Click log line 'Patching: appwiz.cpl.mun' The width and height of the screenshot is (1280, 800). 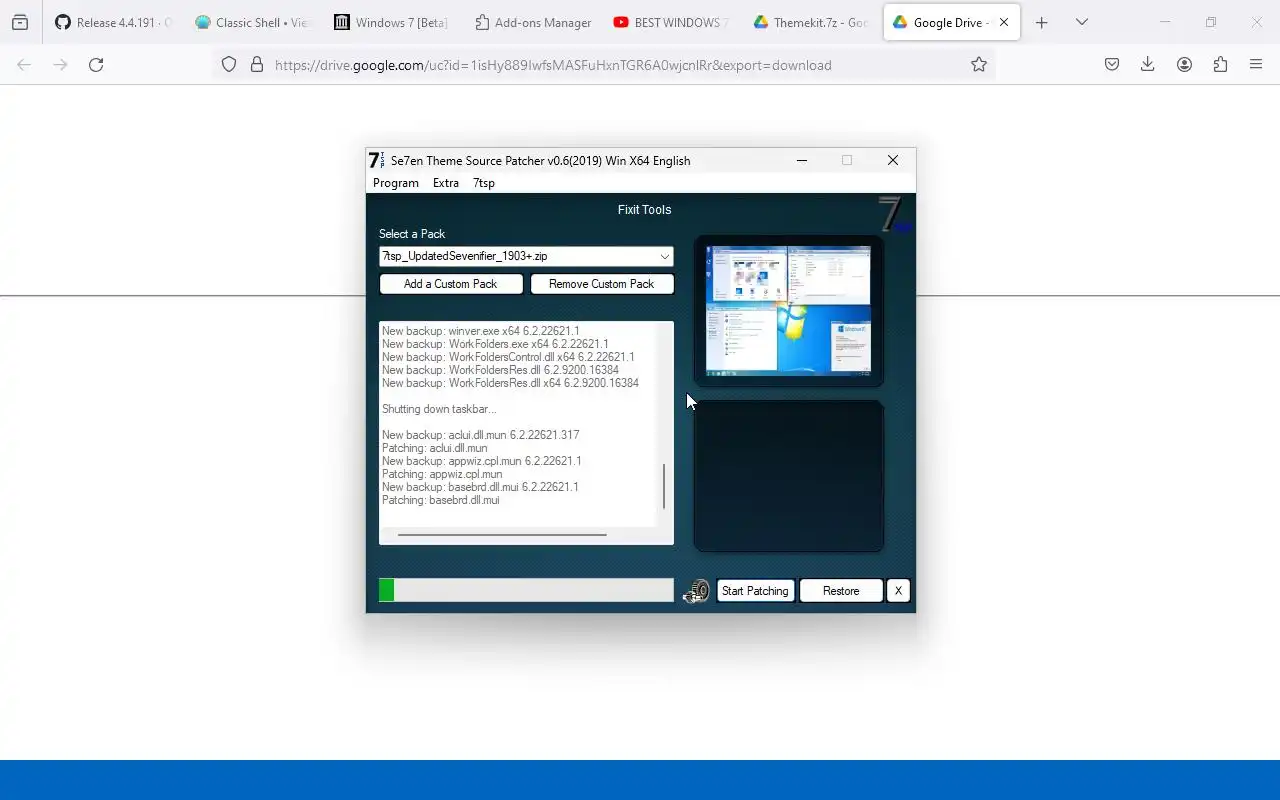442,474
